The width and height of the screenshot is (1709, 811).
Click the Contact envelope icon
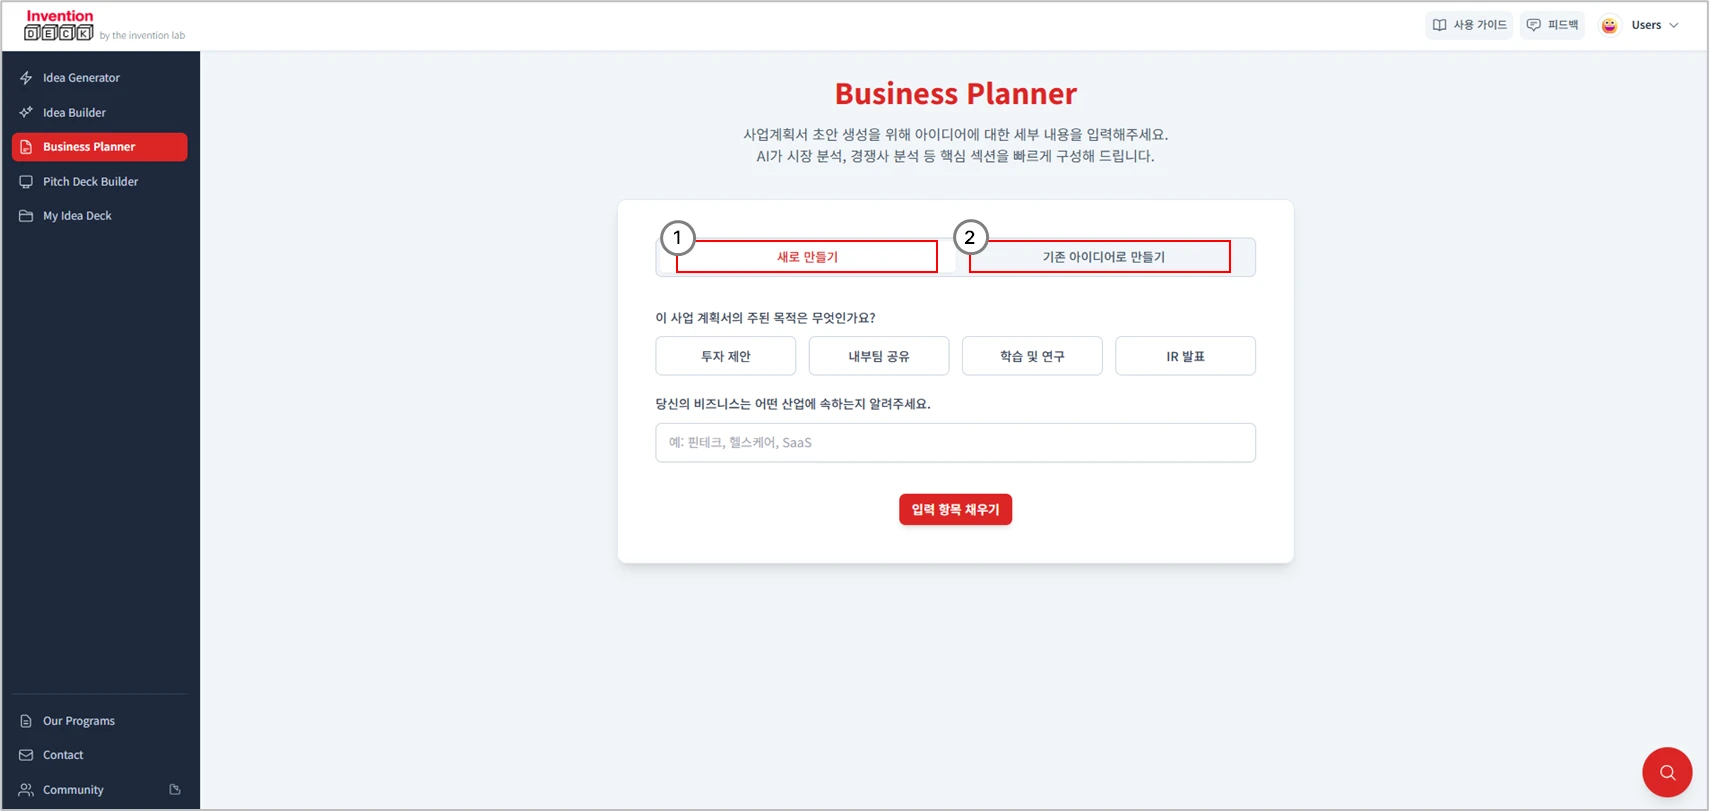click(26, 755)
